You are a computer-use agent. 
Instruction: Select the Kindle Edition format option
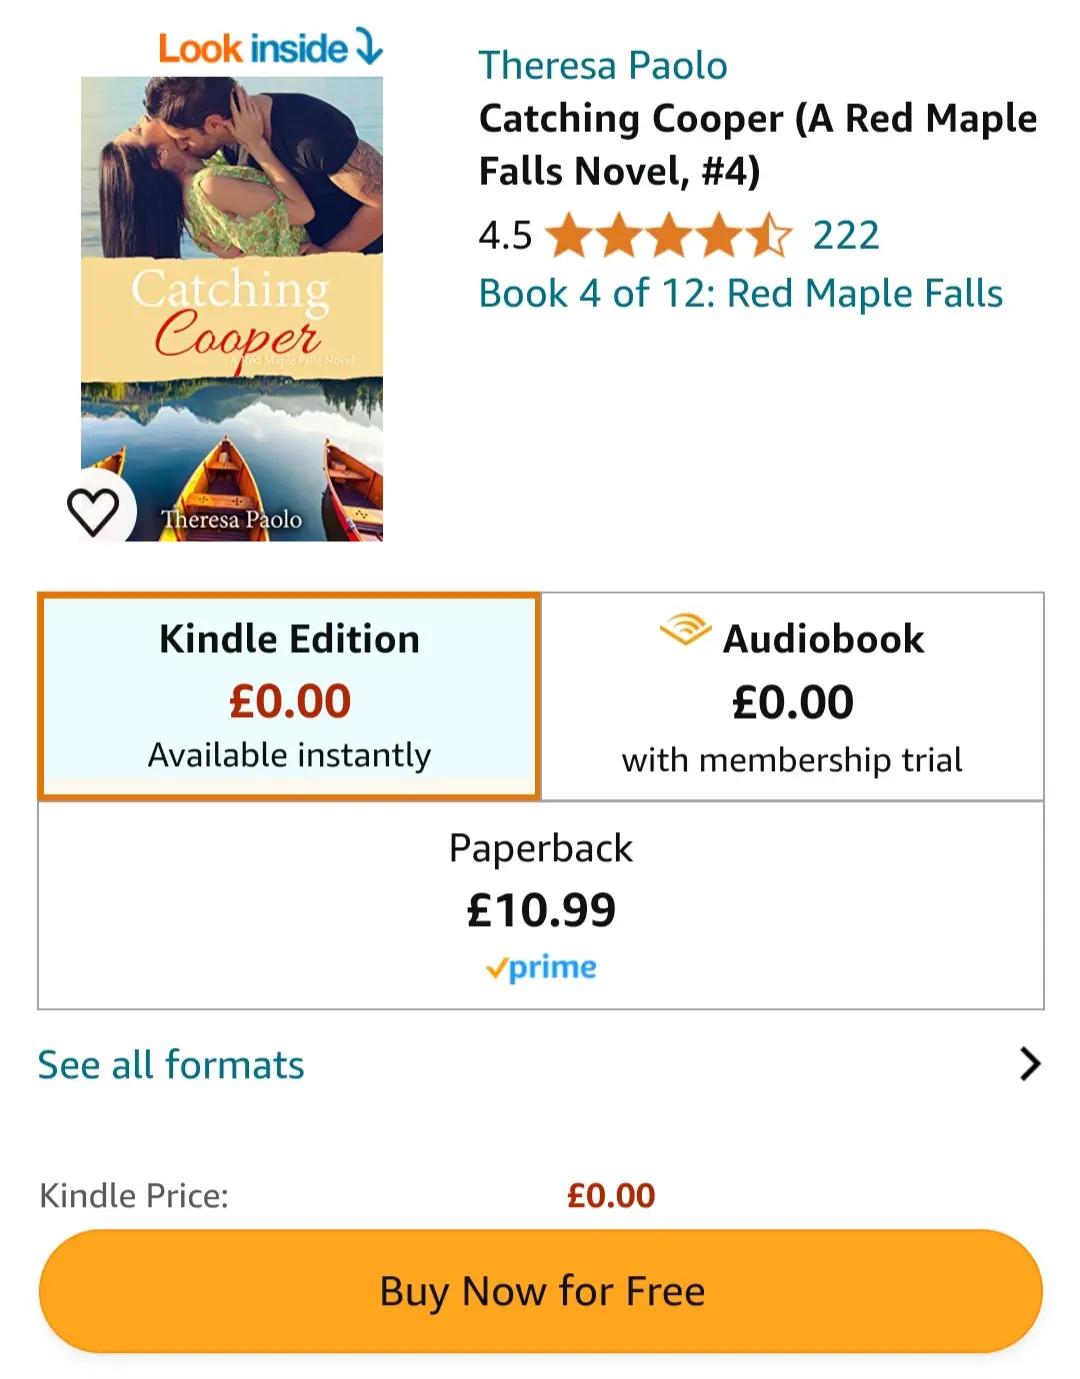point(289,696)
